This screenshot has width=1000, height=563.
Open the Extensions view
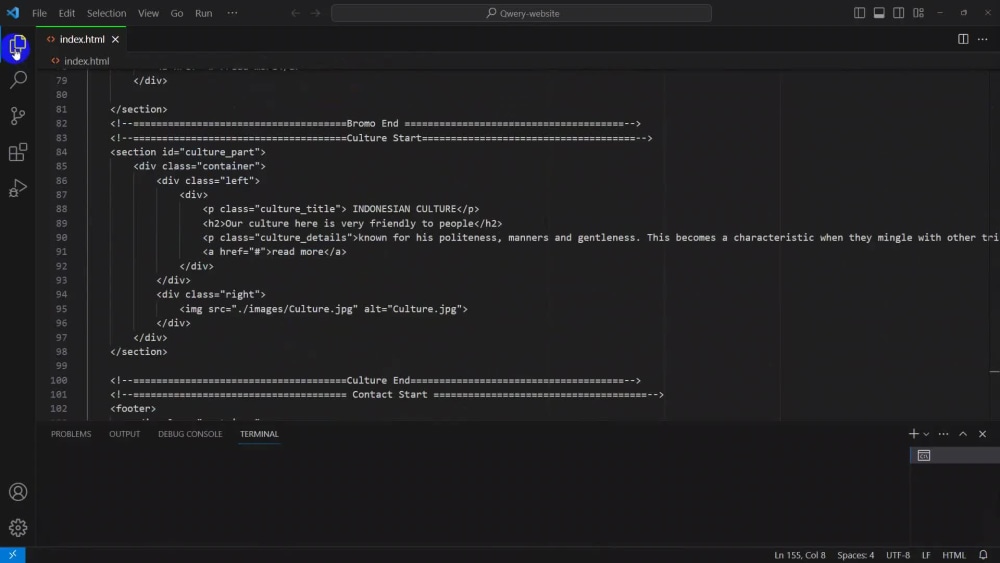pos(18,152)
